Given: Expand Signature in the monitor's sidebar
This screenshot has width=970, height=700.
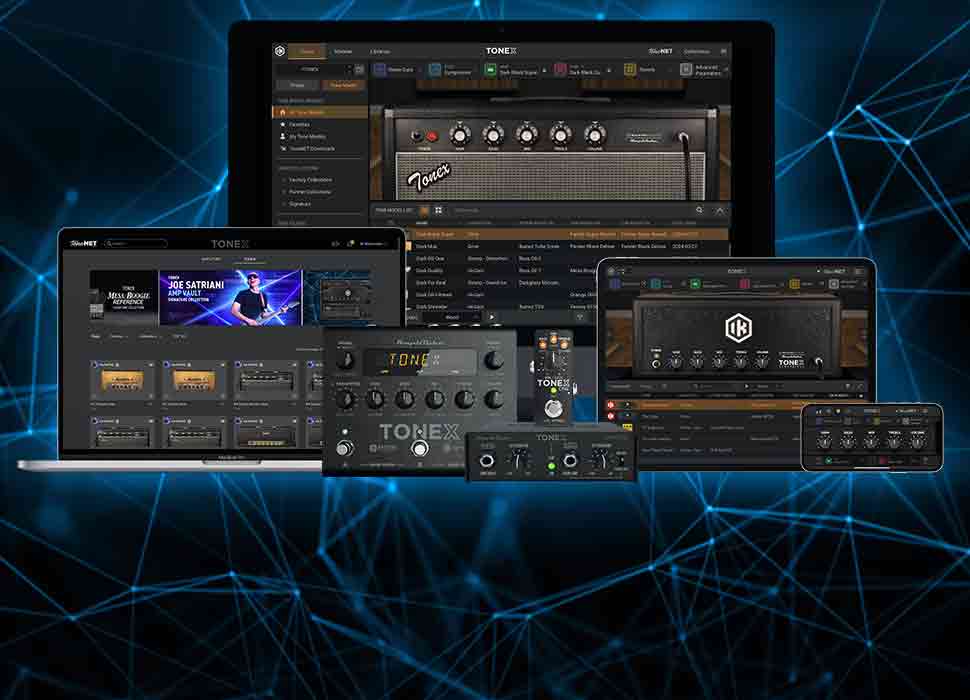Looking at the screenshot, I should 300,203.
